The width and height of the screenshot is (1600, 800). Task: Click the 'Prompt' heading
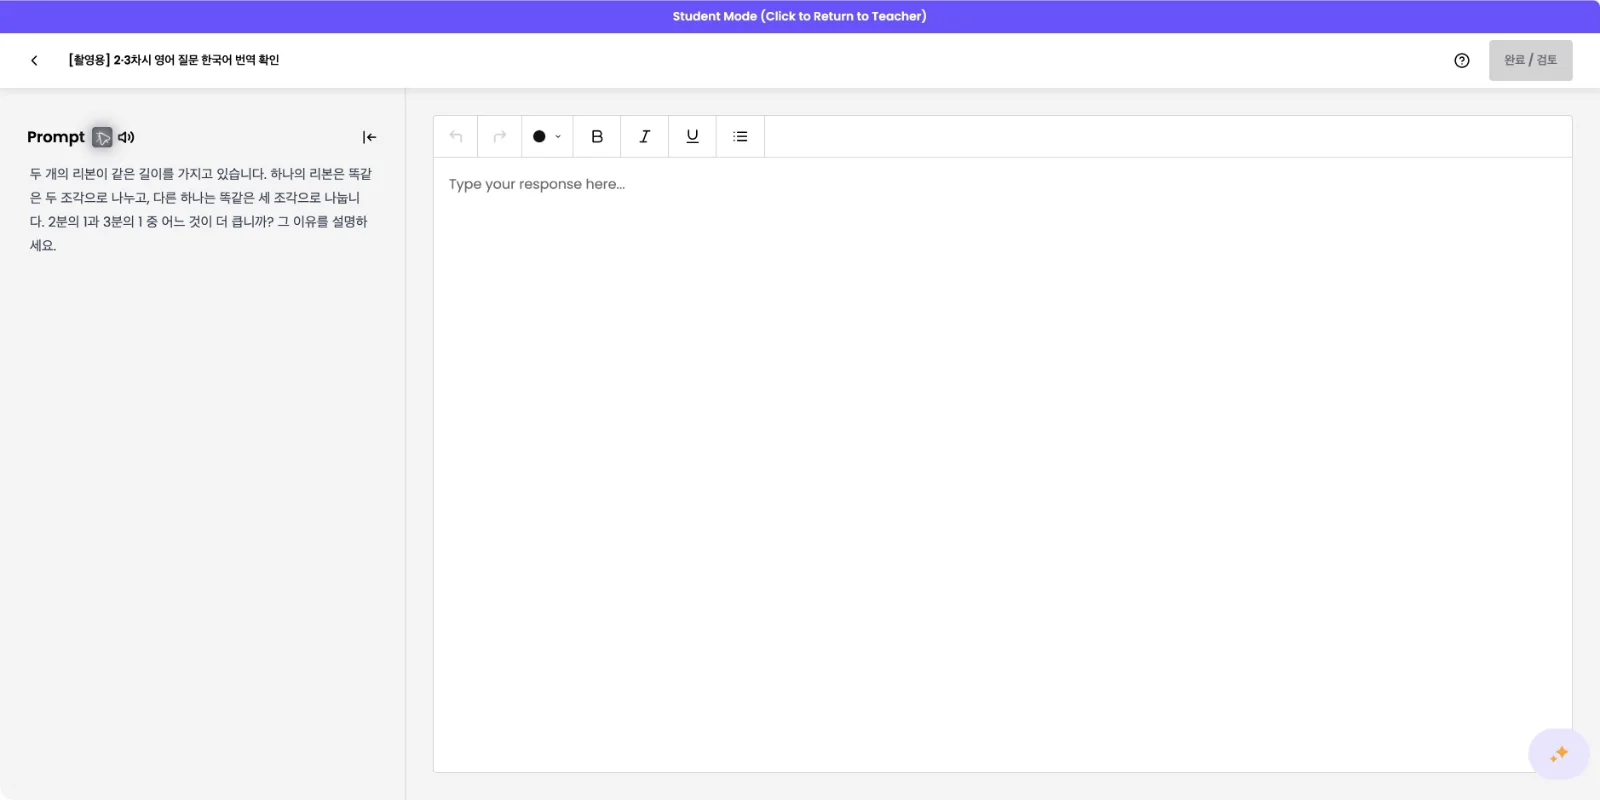(x=56, y=137)
